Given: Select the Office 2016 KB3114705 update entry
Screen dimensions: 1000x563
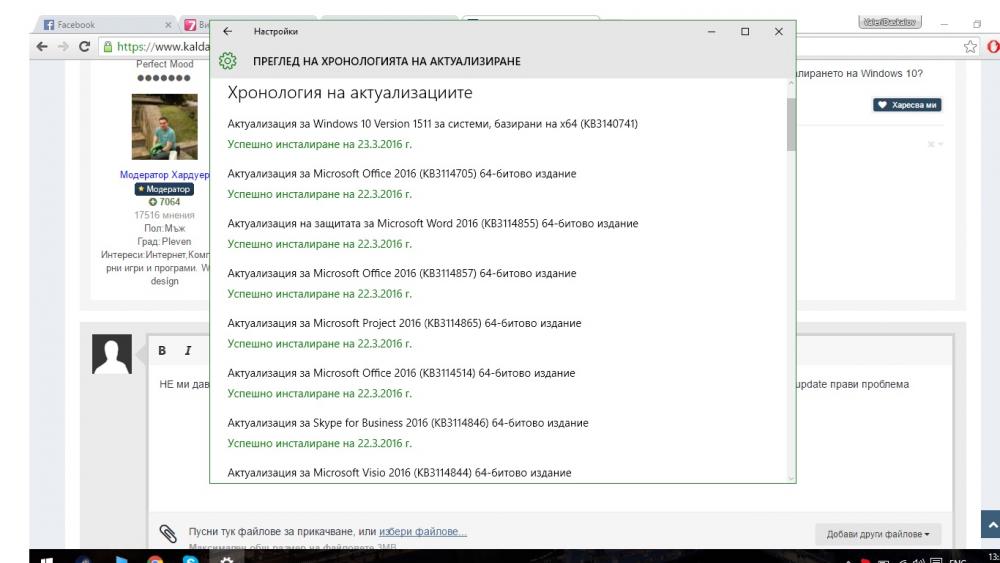Looking at the screenshot, I should pyautogui.click(x=402, y=173).
